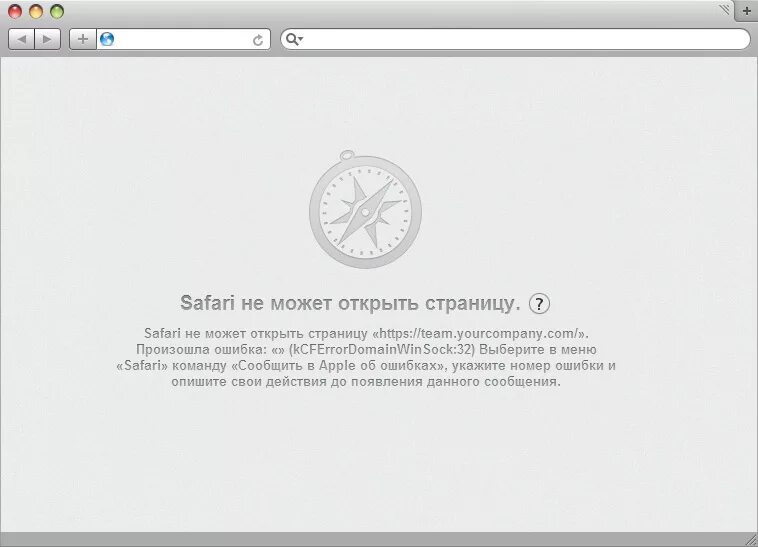Screen dimensions: 758x547
Task: Zoom the window with the green button
Action: (57, 12)
